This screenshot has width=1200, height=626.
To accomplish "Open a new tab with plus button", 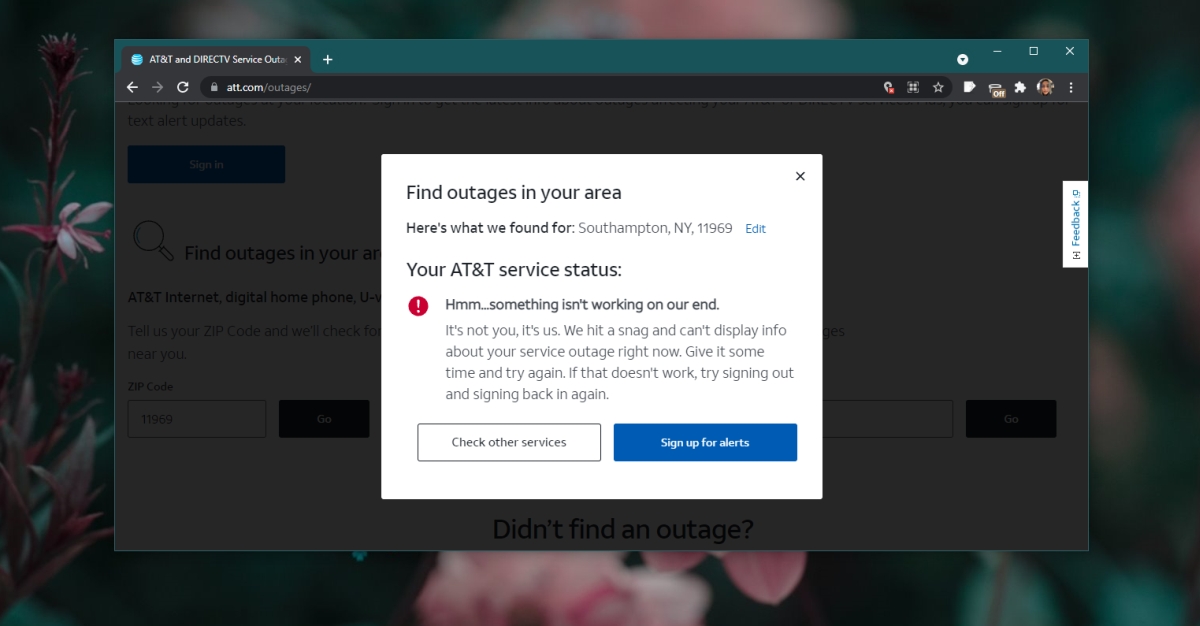I will 327,59.
